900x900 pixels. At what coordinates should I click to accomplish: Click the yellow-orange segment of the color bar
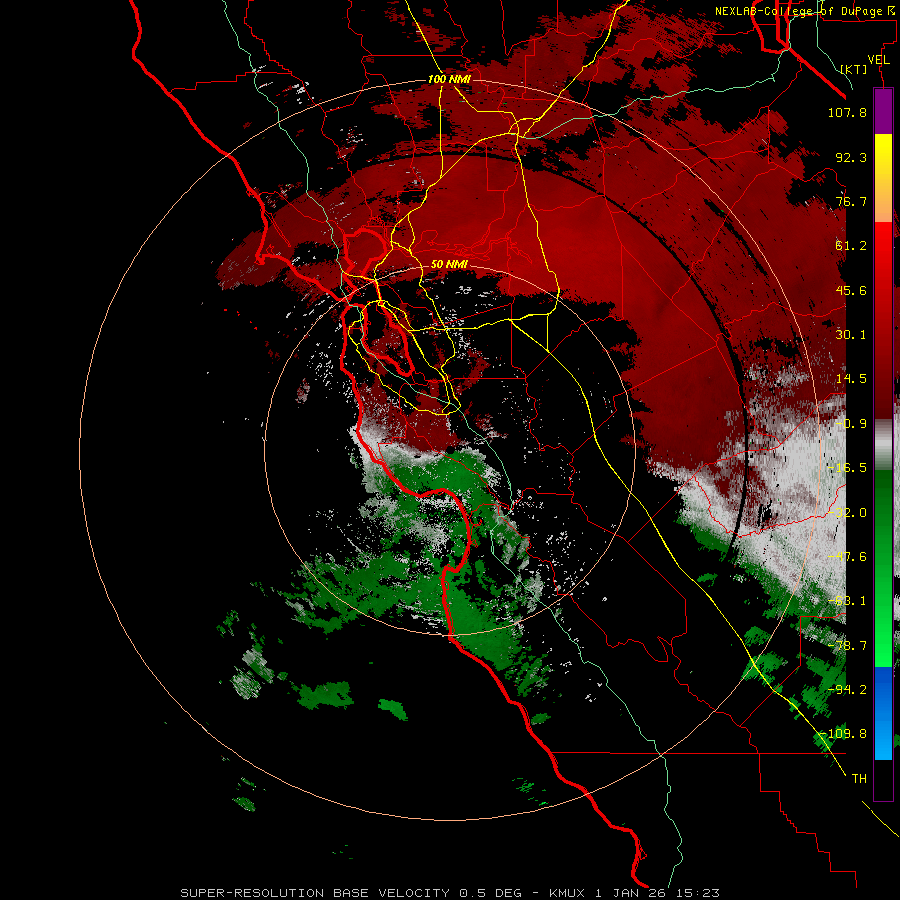coord(883,178)
